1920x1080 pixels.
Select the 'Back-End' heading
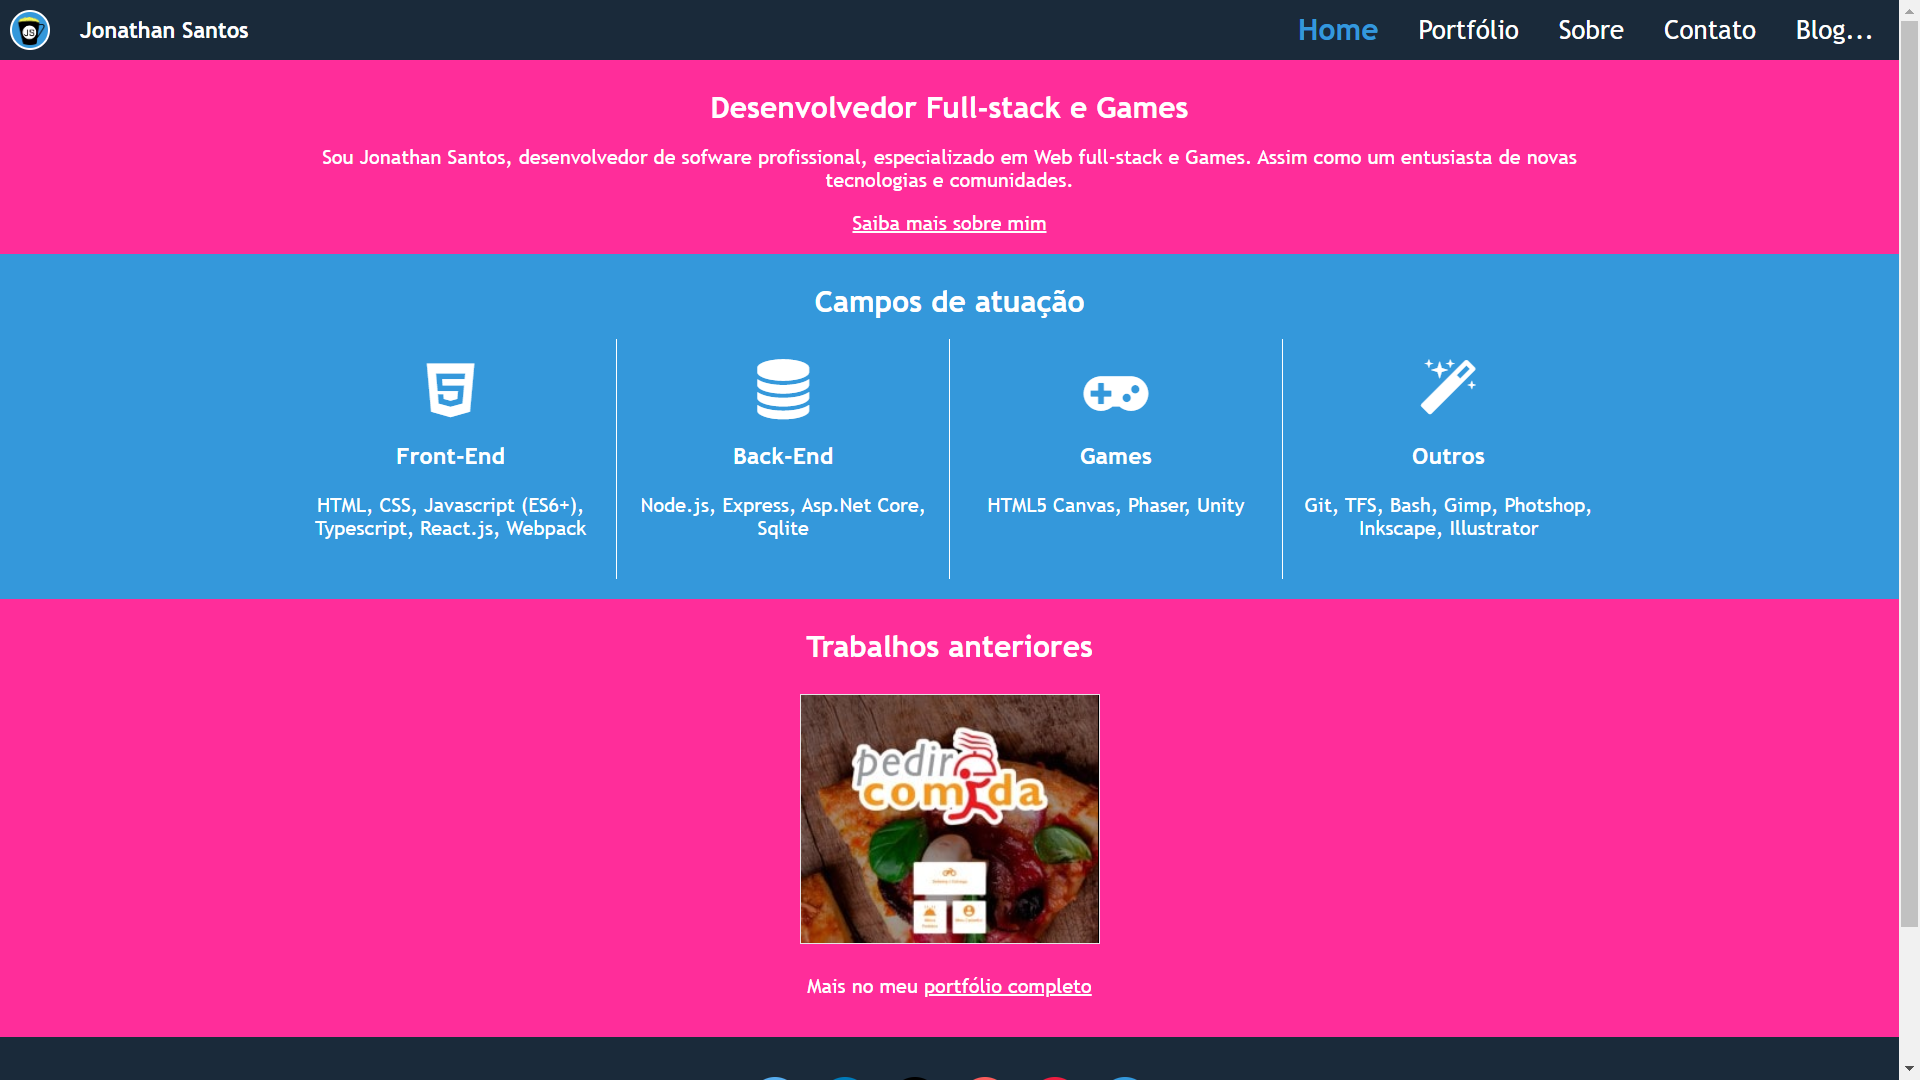783,456
